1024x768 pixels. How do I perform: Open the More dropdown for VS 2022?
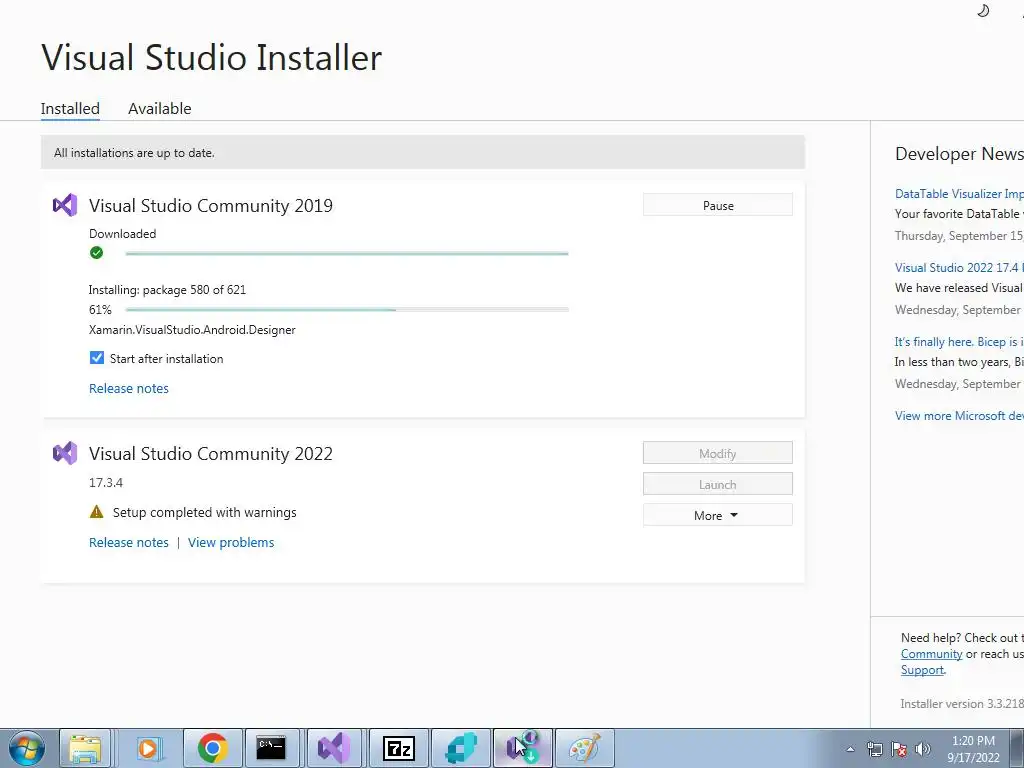[x=718, y=515]
